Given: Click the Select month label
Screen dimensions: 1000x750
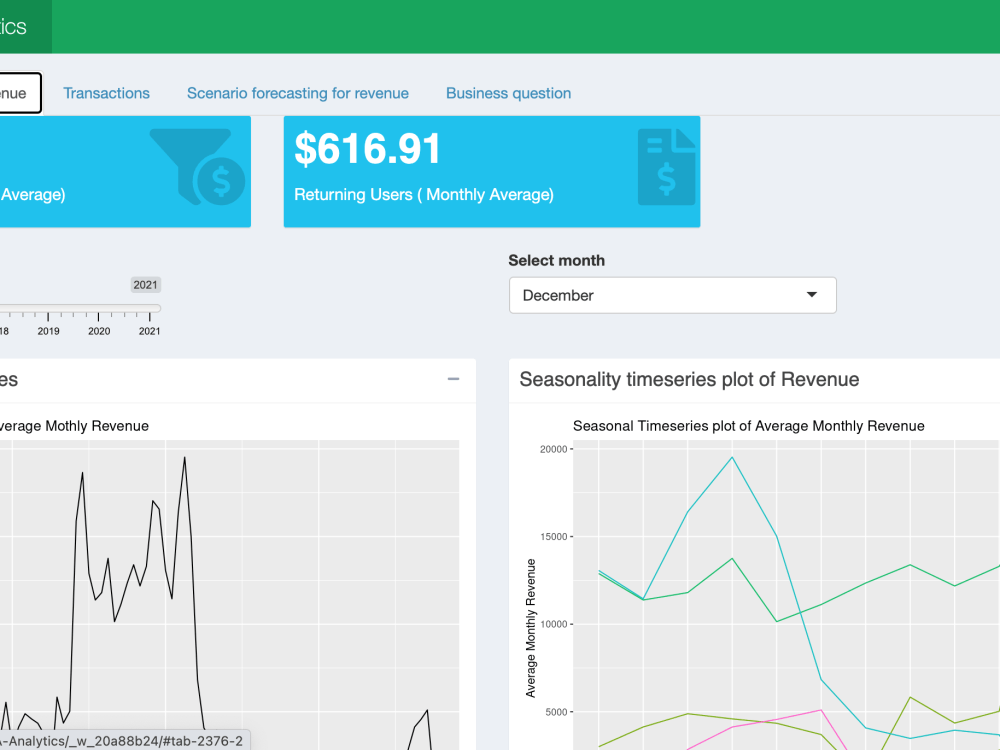Looking at the screenshot, I should tap(556, 260).
